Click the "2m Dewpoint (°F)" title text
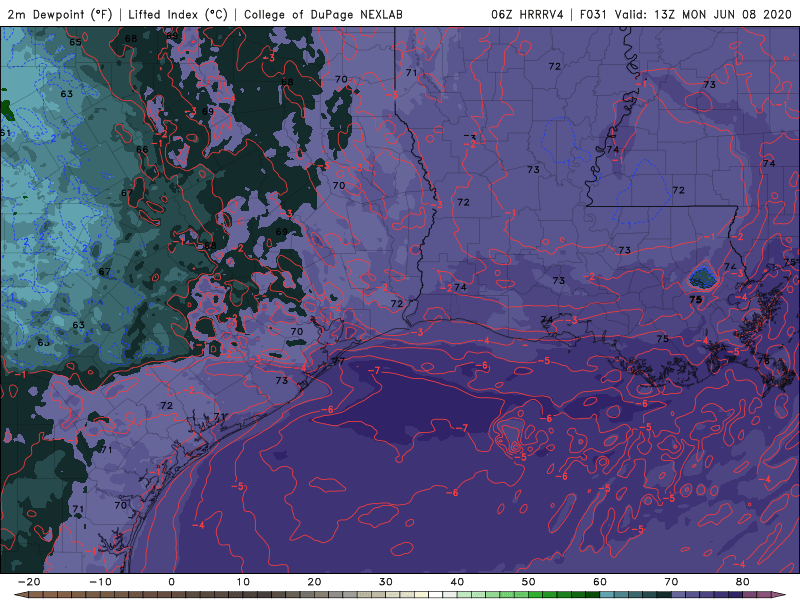The height and width of the screenshot is (600, 800). 60,14
